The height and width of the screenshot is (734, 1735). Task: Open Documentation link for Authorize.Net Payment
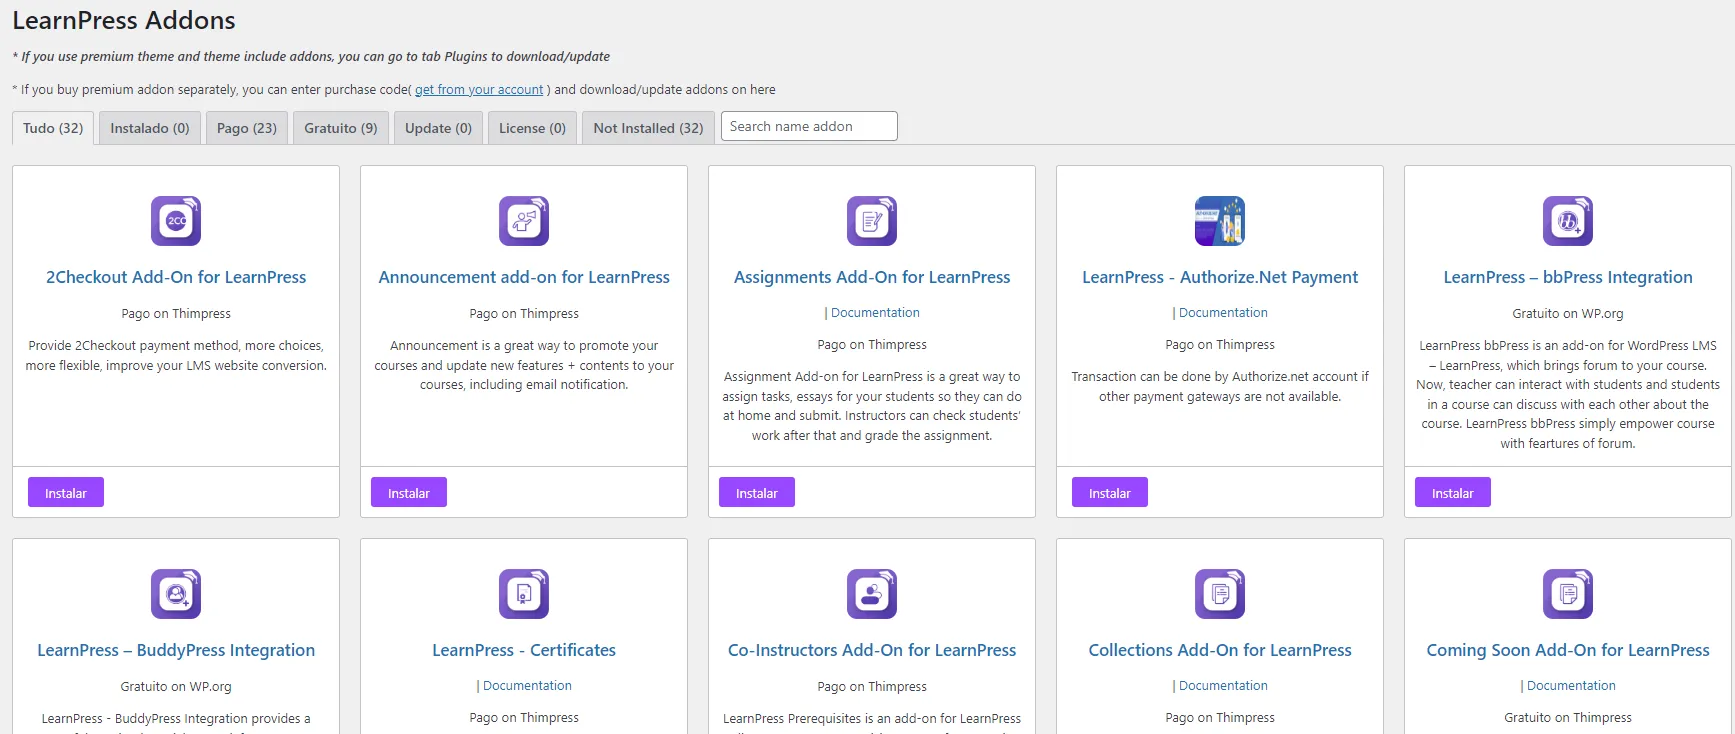[x=1223, y=313]
